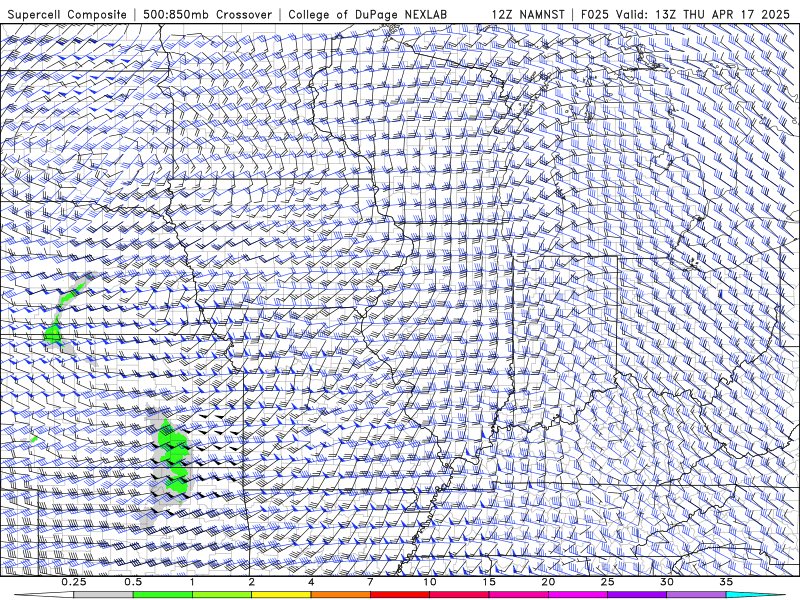
Task: Pick the red 7–10 color bar segment
Action: pos(399,595)
